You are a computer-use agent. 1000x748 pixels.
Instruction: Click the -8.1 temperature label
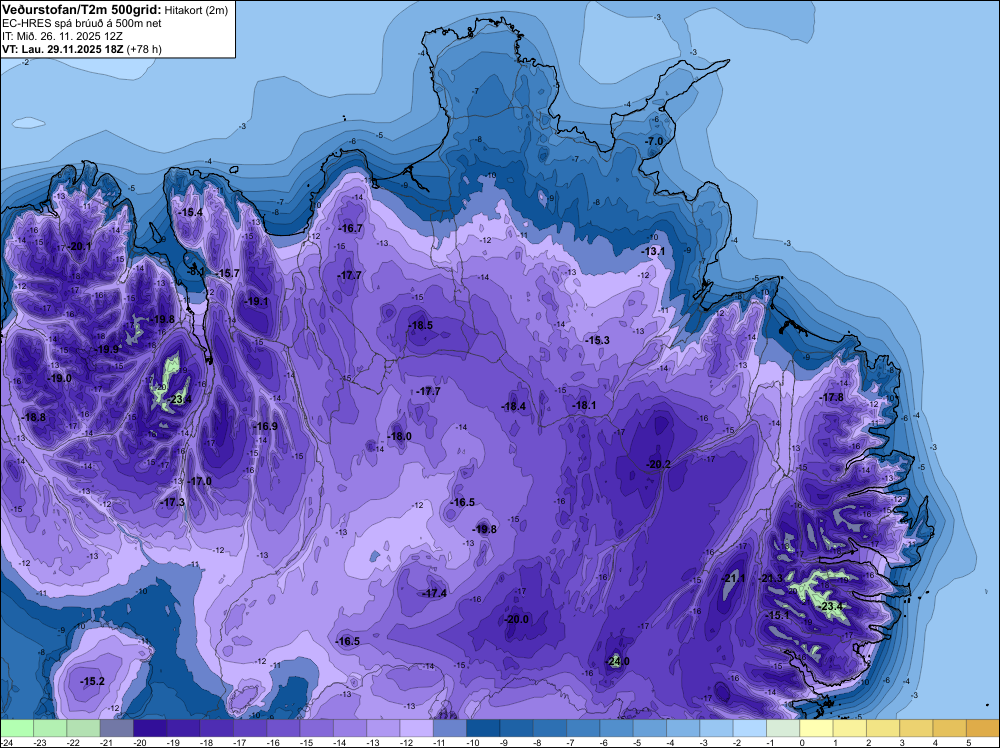(x=196, y=272)
